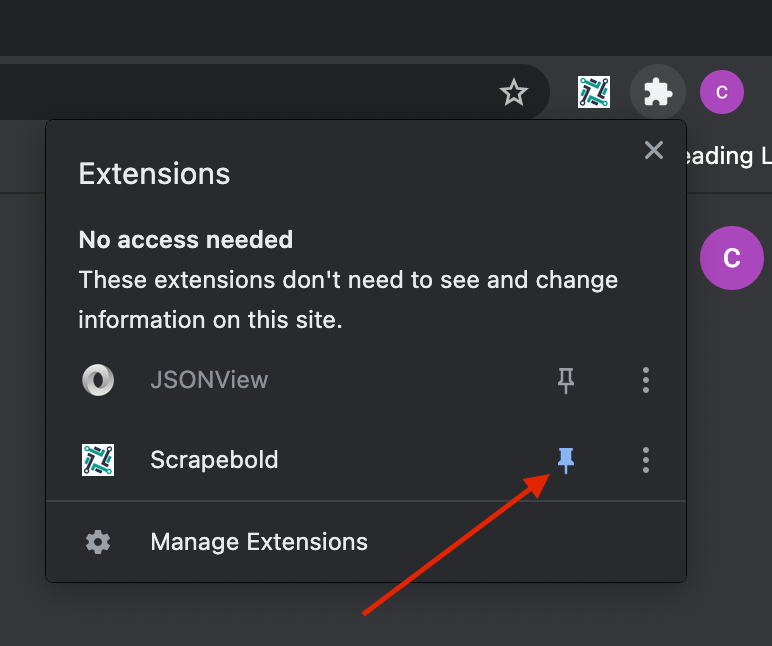The height and width of the screenshot is (646, 772).
Task: Open more actions menu for Scrapebold
Action: (645, 460)
